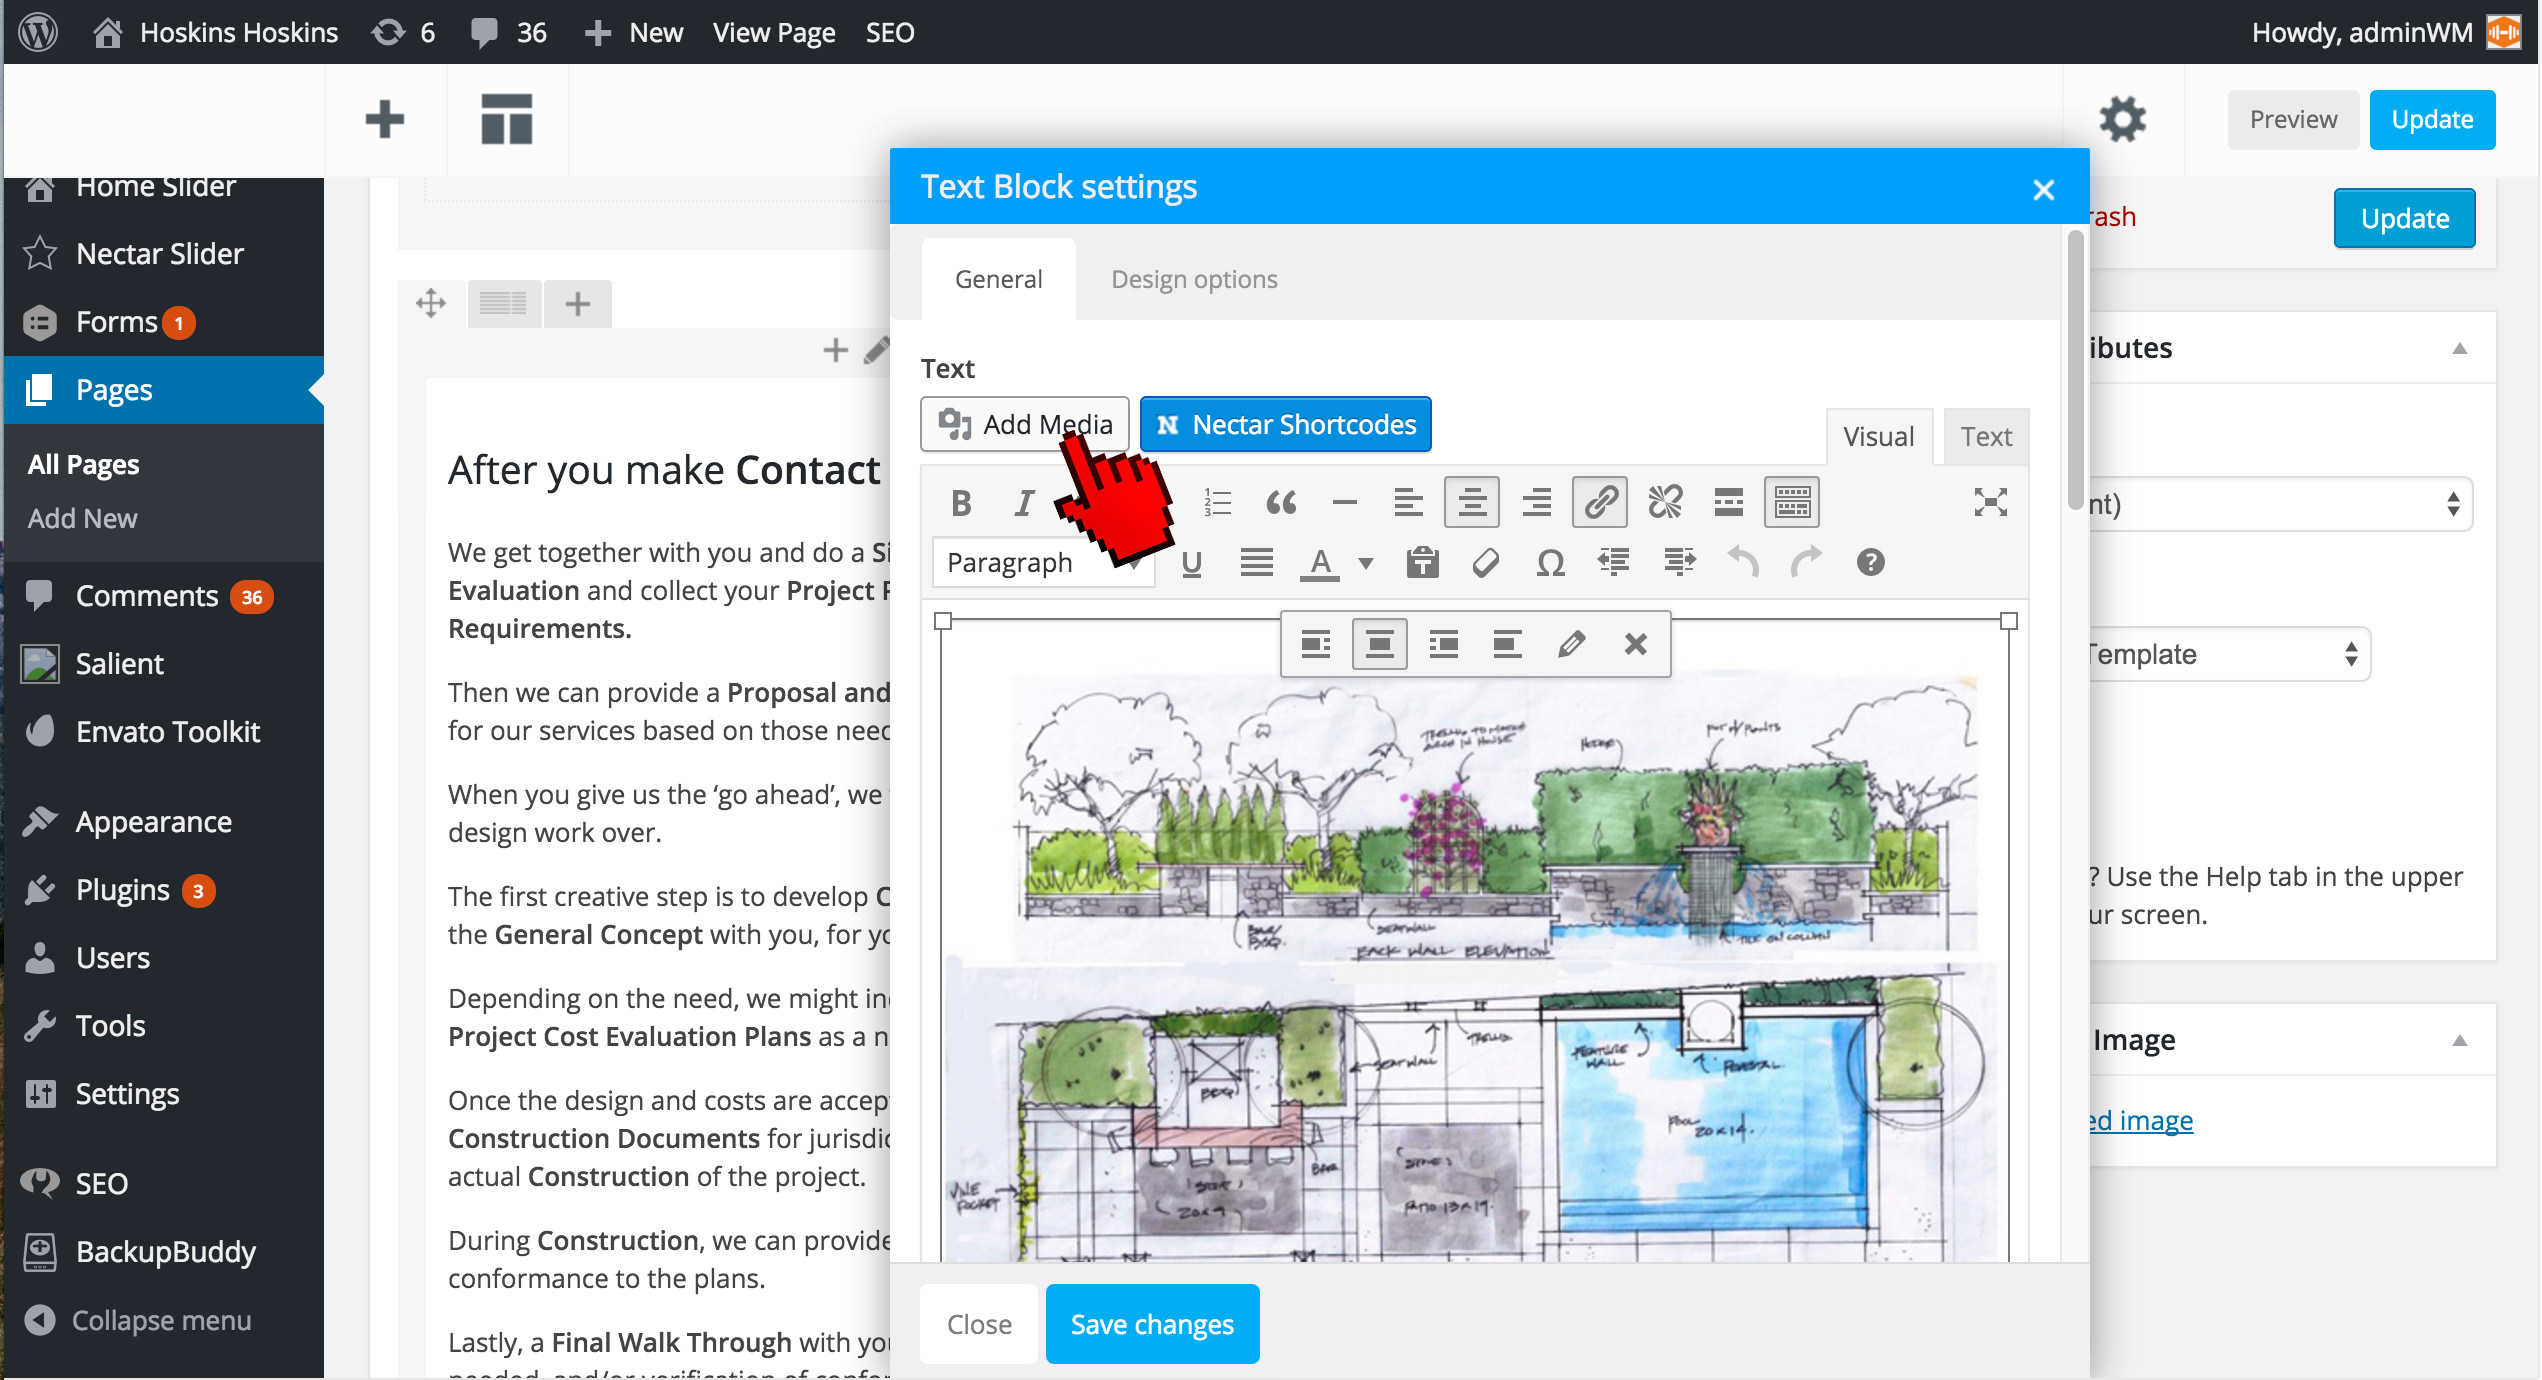Open the Paragraph format dropdown
Image resolution: width=2542 pixels, height=1380 pixels.
1044,563
